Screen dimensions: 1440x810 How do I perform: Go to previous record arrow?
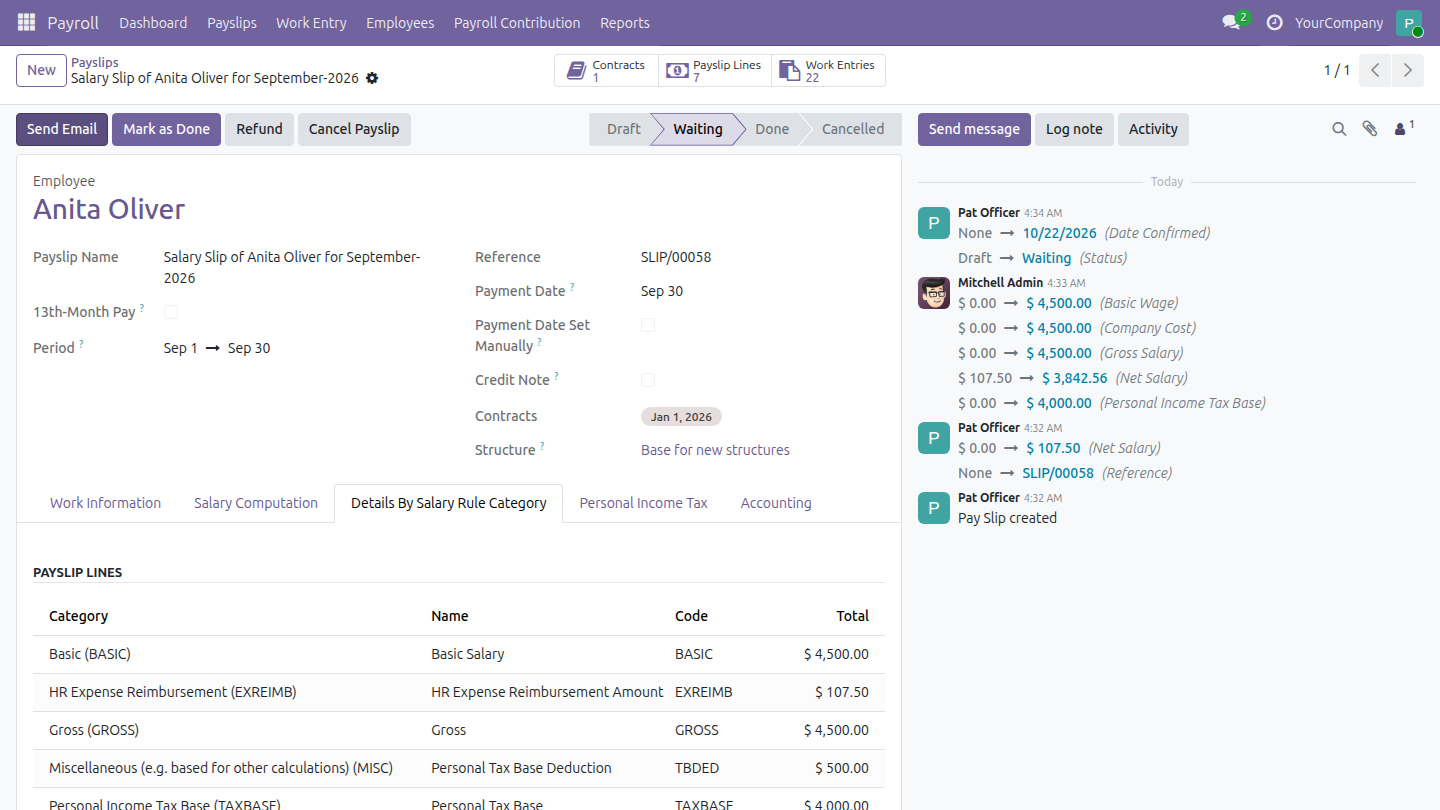[x=1375, y=70]
